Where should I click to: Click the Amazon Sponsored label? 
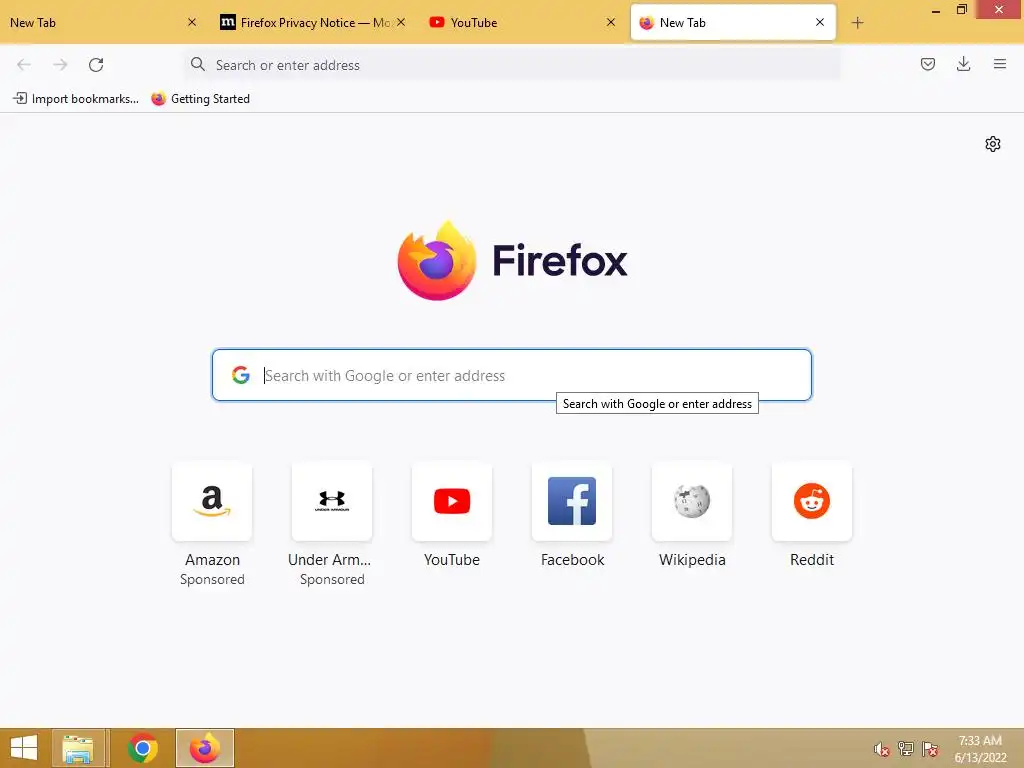click(x=212, y=579)
